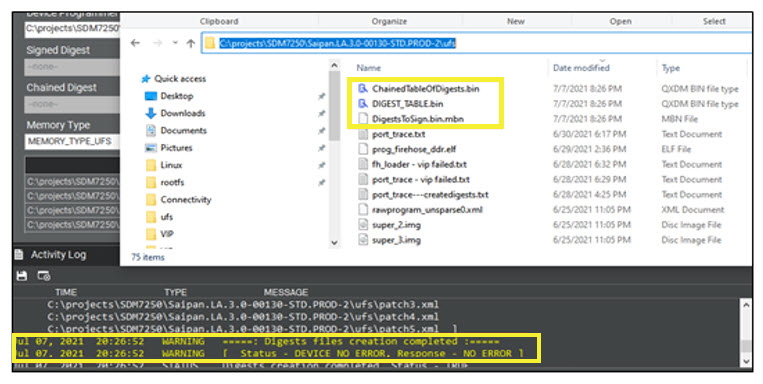Go up one folder level arrow
This screenshot has width=763, height=384.
(191, 43)
